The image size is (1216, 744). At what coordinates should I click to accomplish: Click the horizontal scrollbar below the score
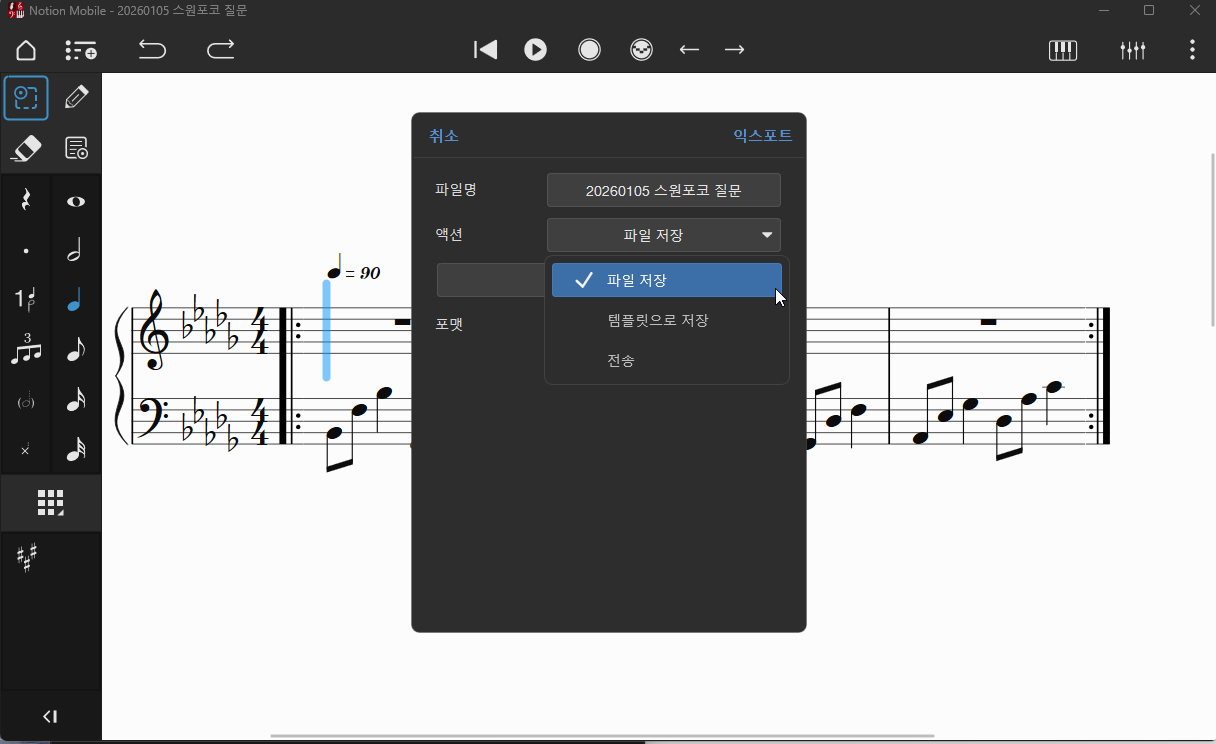pyautogui.click(x=602, y=736)
